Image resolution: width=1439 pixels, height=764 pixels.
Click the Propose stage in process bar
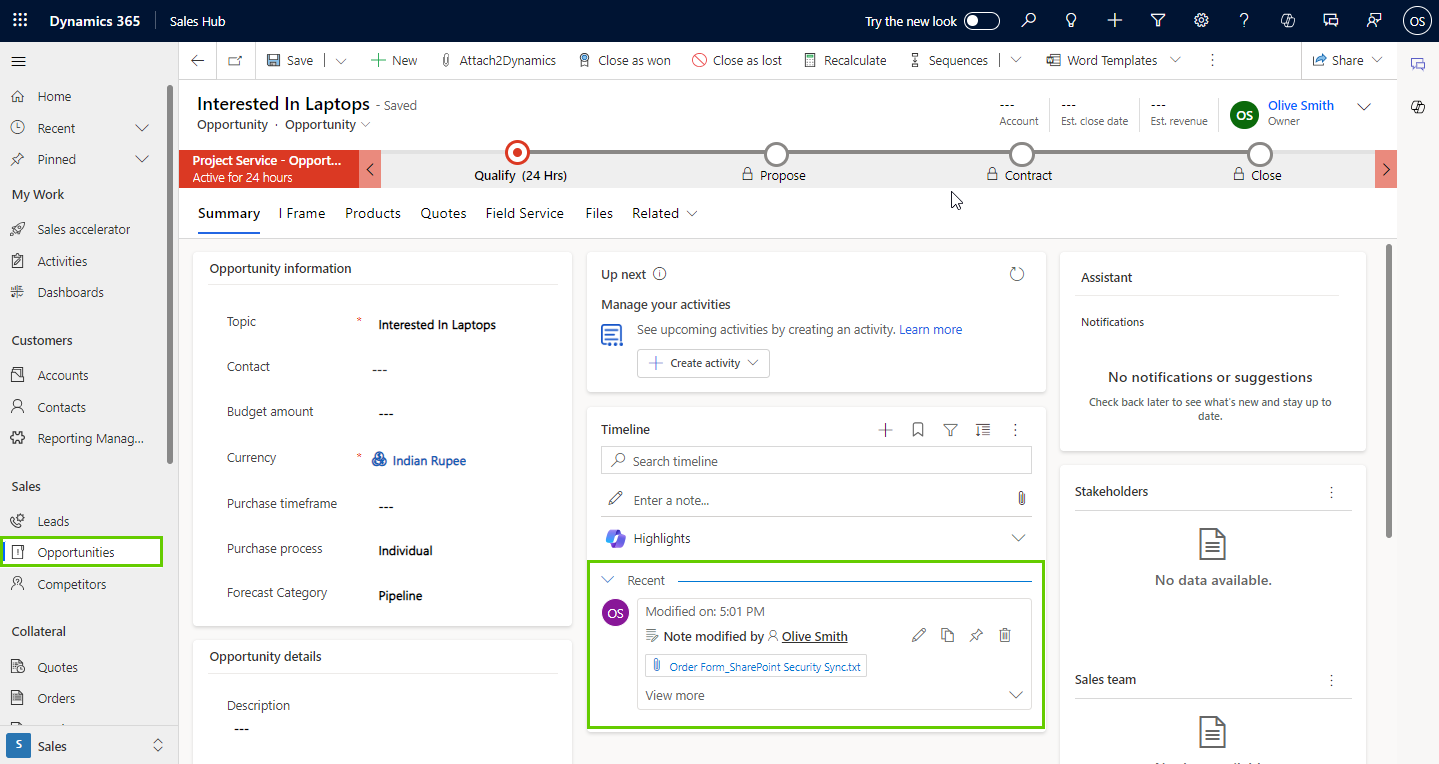(776, 155)
